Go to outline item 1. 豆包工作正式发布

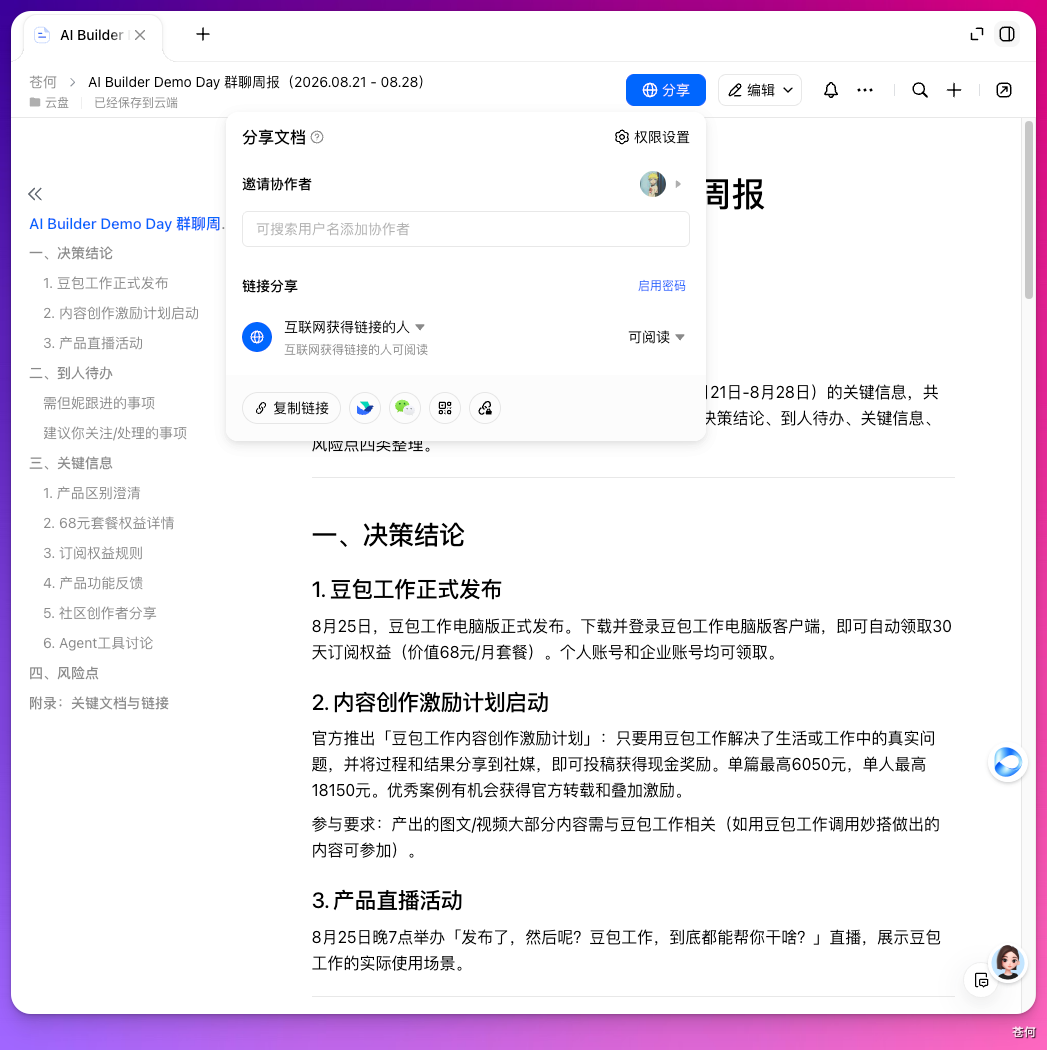pos(106,283)
